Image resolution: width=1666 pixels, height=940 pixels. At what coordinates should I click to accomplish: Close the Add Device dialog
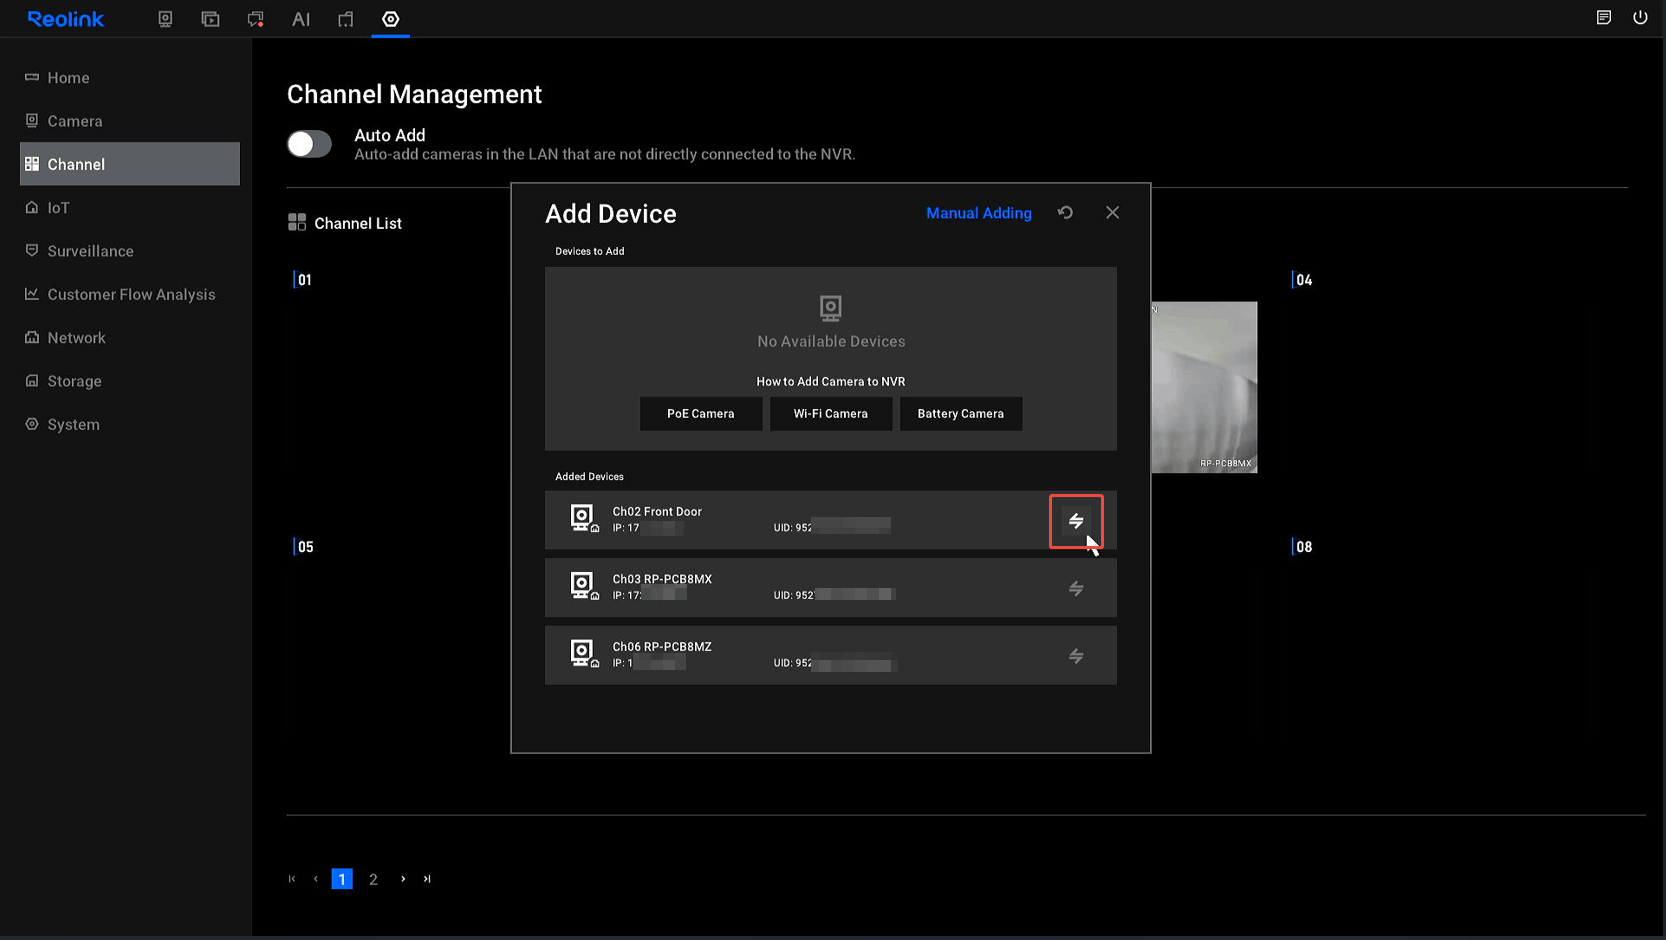click(1112, 213)
